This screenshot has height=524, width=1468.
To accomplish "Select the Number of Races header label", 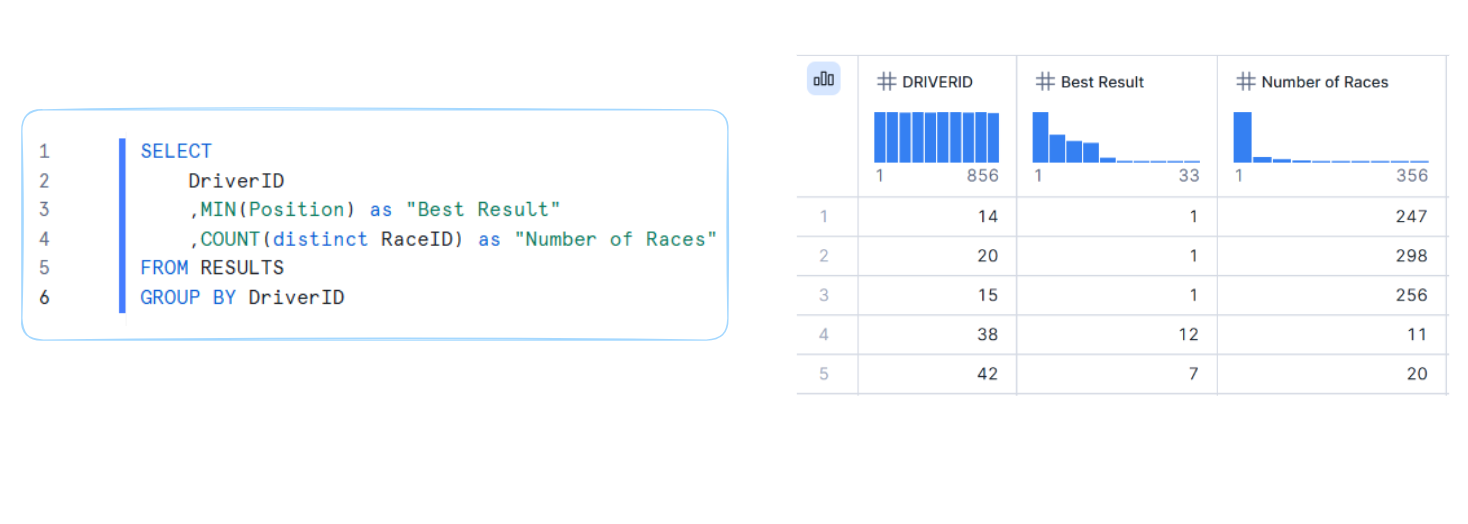I will (x=1324, y=82).
